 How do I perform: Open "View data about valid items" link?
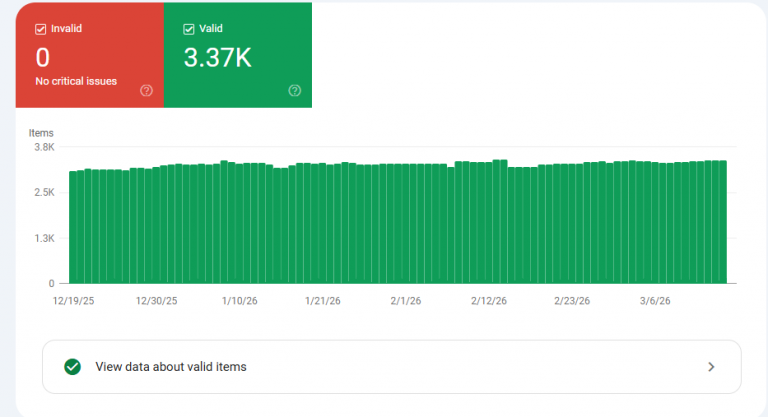170,367
